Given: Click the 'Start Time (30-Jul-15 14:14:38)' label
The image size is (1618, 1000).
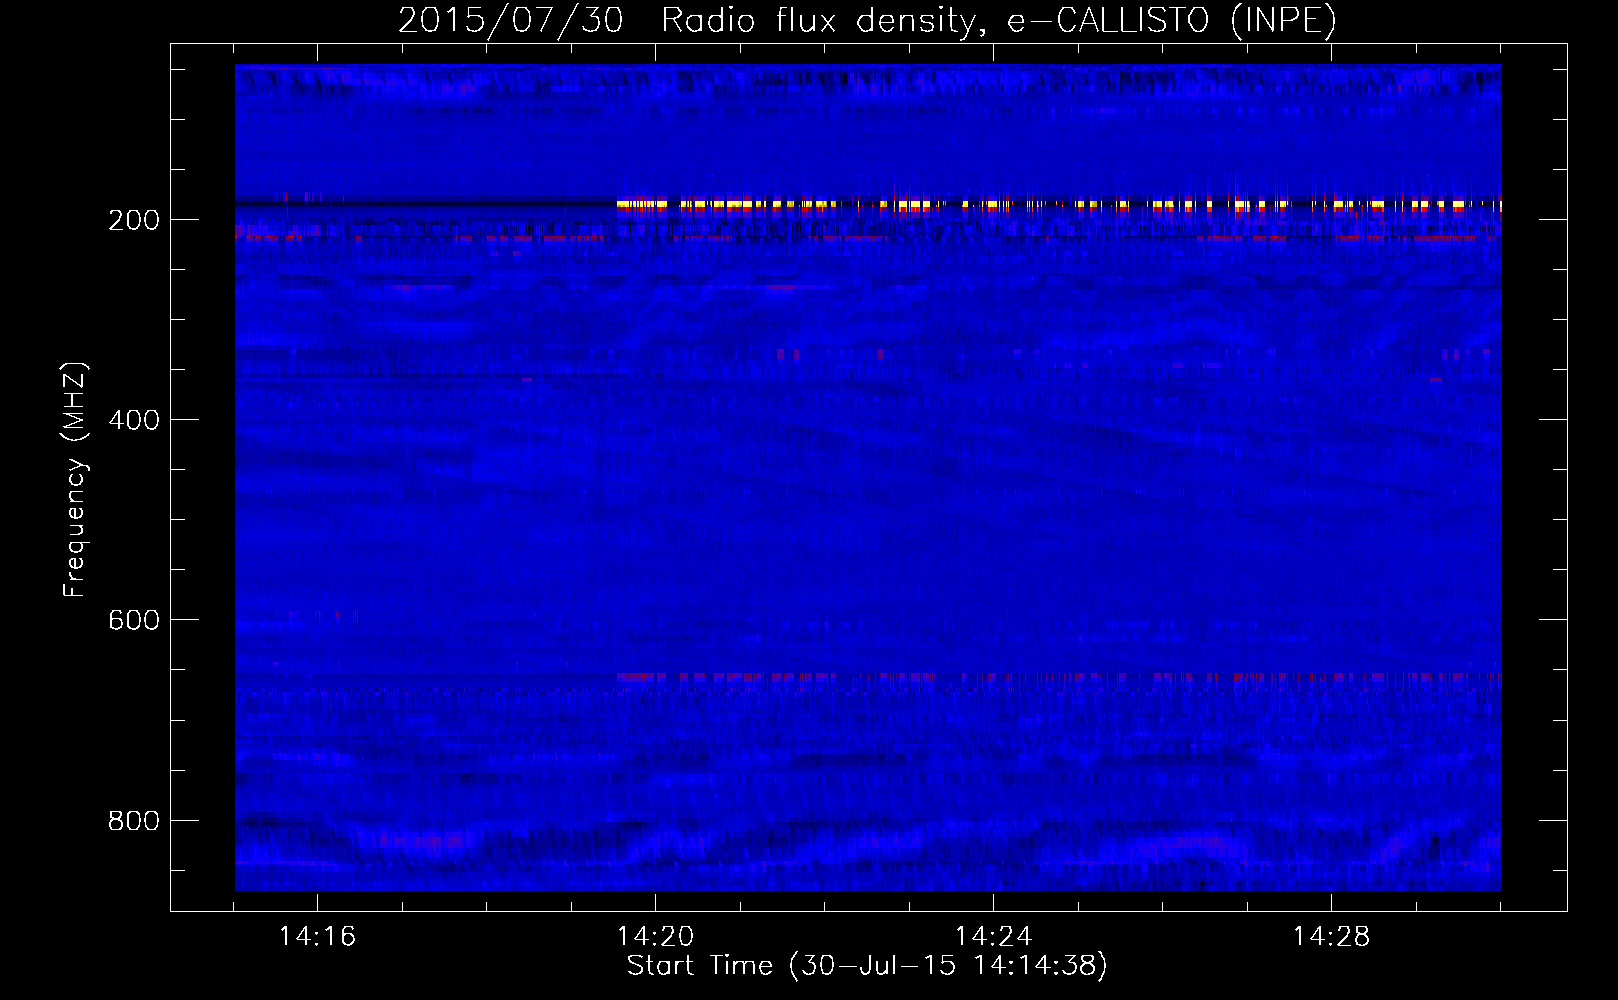Looking at the screenshot, I should coord(868,966).
